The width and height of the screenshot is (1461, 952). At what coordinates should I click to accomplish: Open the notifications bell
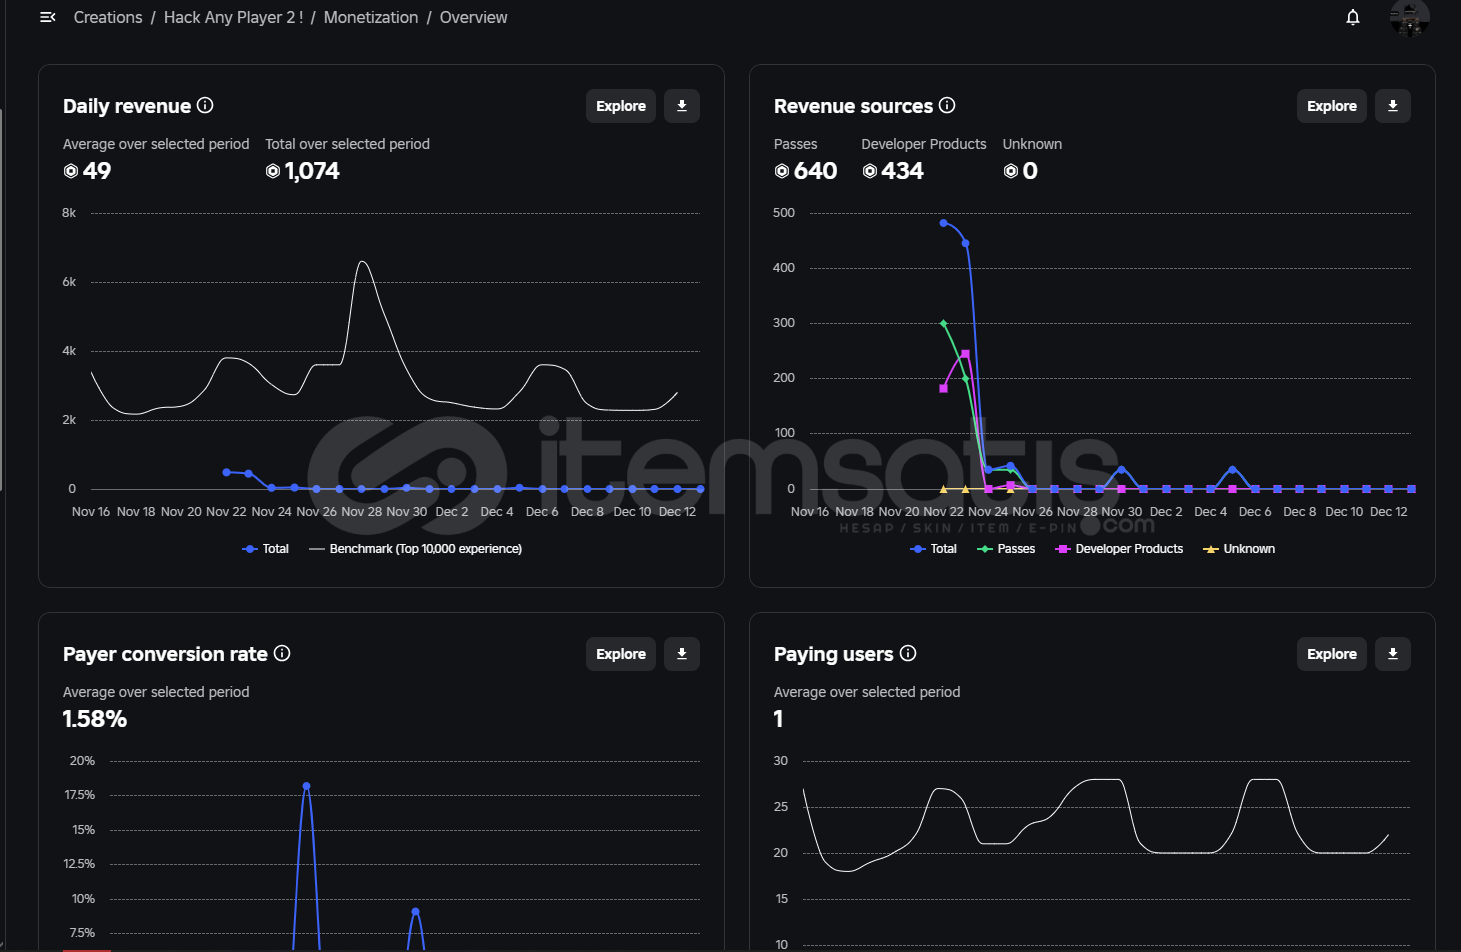pos(1352,17)
